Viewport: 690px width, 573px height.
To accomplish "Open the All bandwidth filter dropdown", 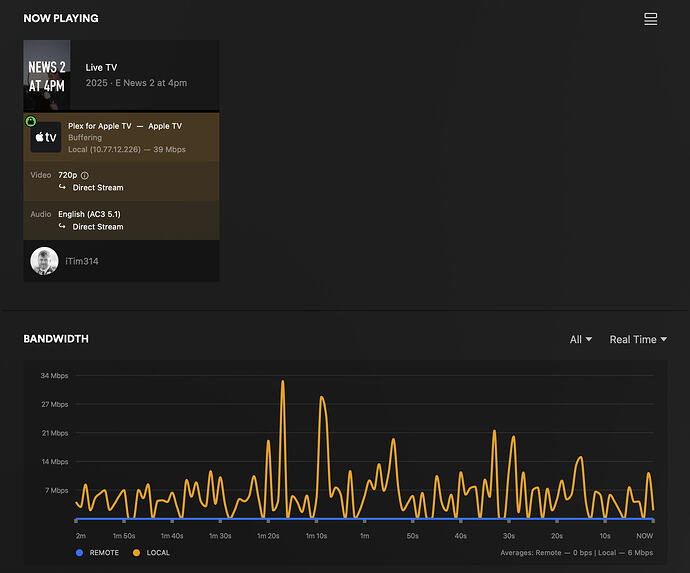I will click(x=580, y=340).
